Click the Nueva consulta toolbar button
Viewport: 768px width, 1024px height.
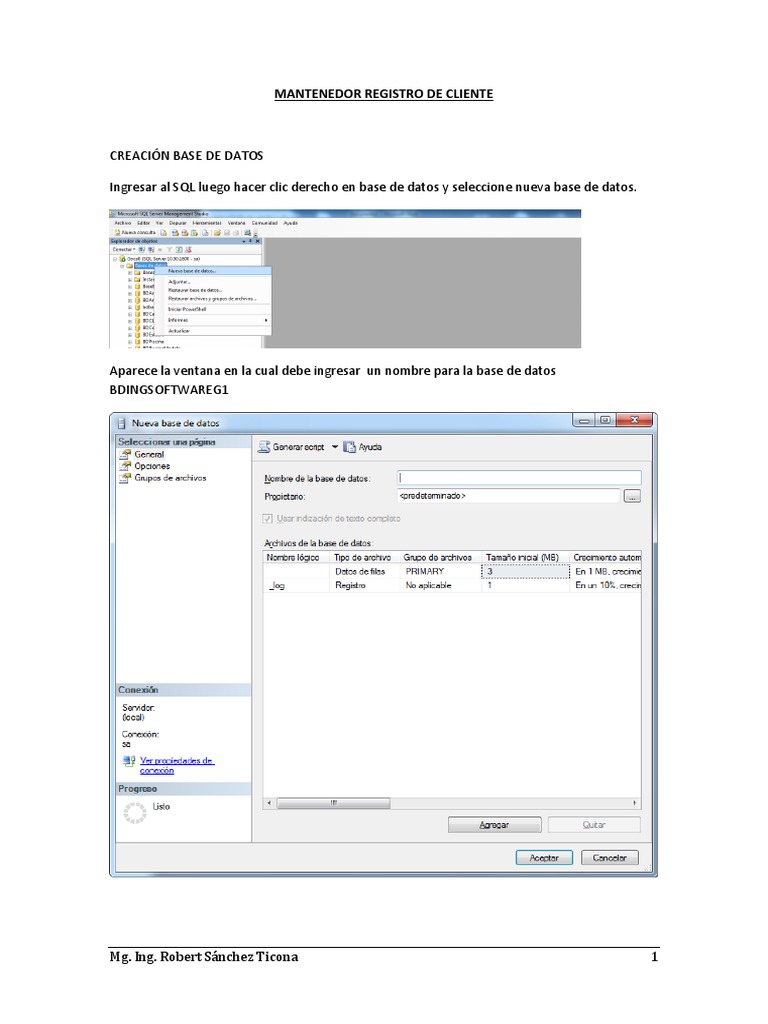tap(135, 232)
